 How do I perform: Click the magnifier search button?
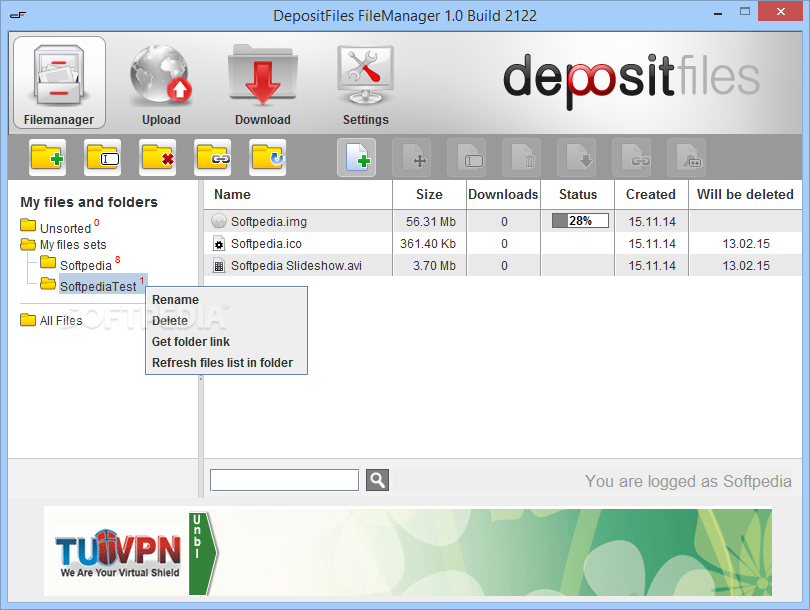(377, 480)
